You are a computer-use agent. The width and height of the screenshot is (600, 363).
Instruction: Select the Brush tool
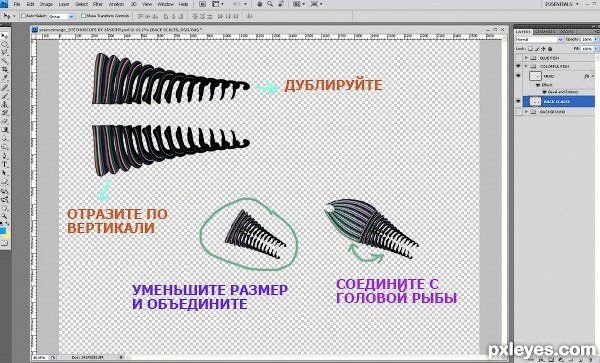coord(5,95)
